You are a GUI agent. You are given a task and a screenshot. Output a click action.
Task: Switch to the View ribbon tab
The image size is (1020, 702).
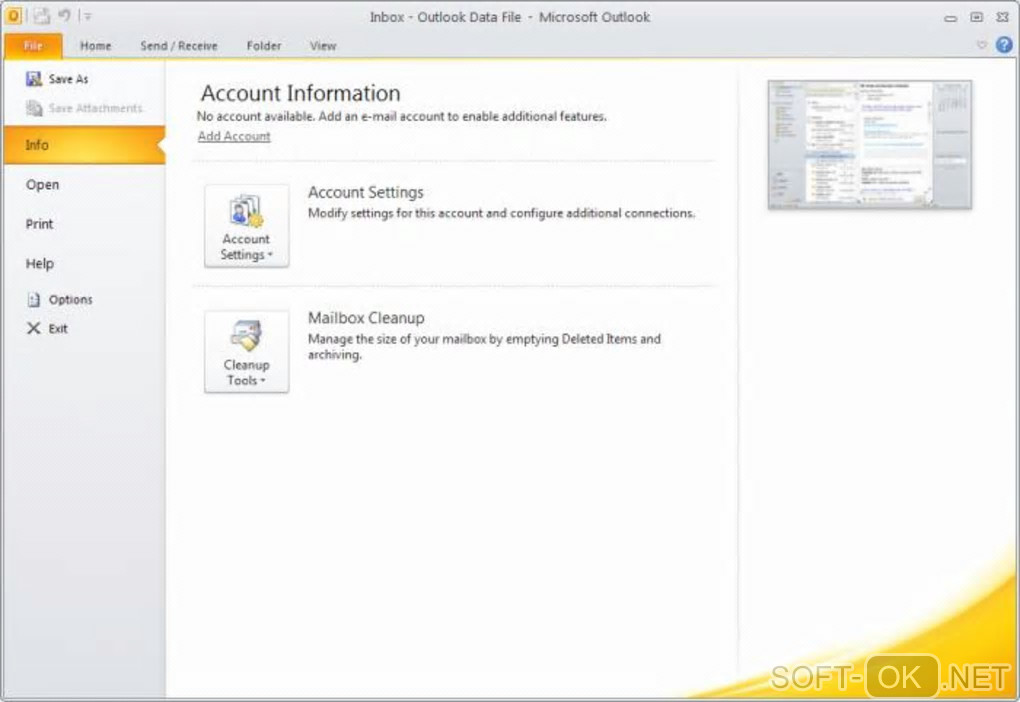click(323, 46)
